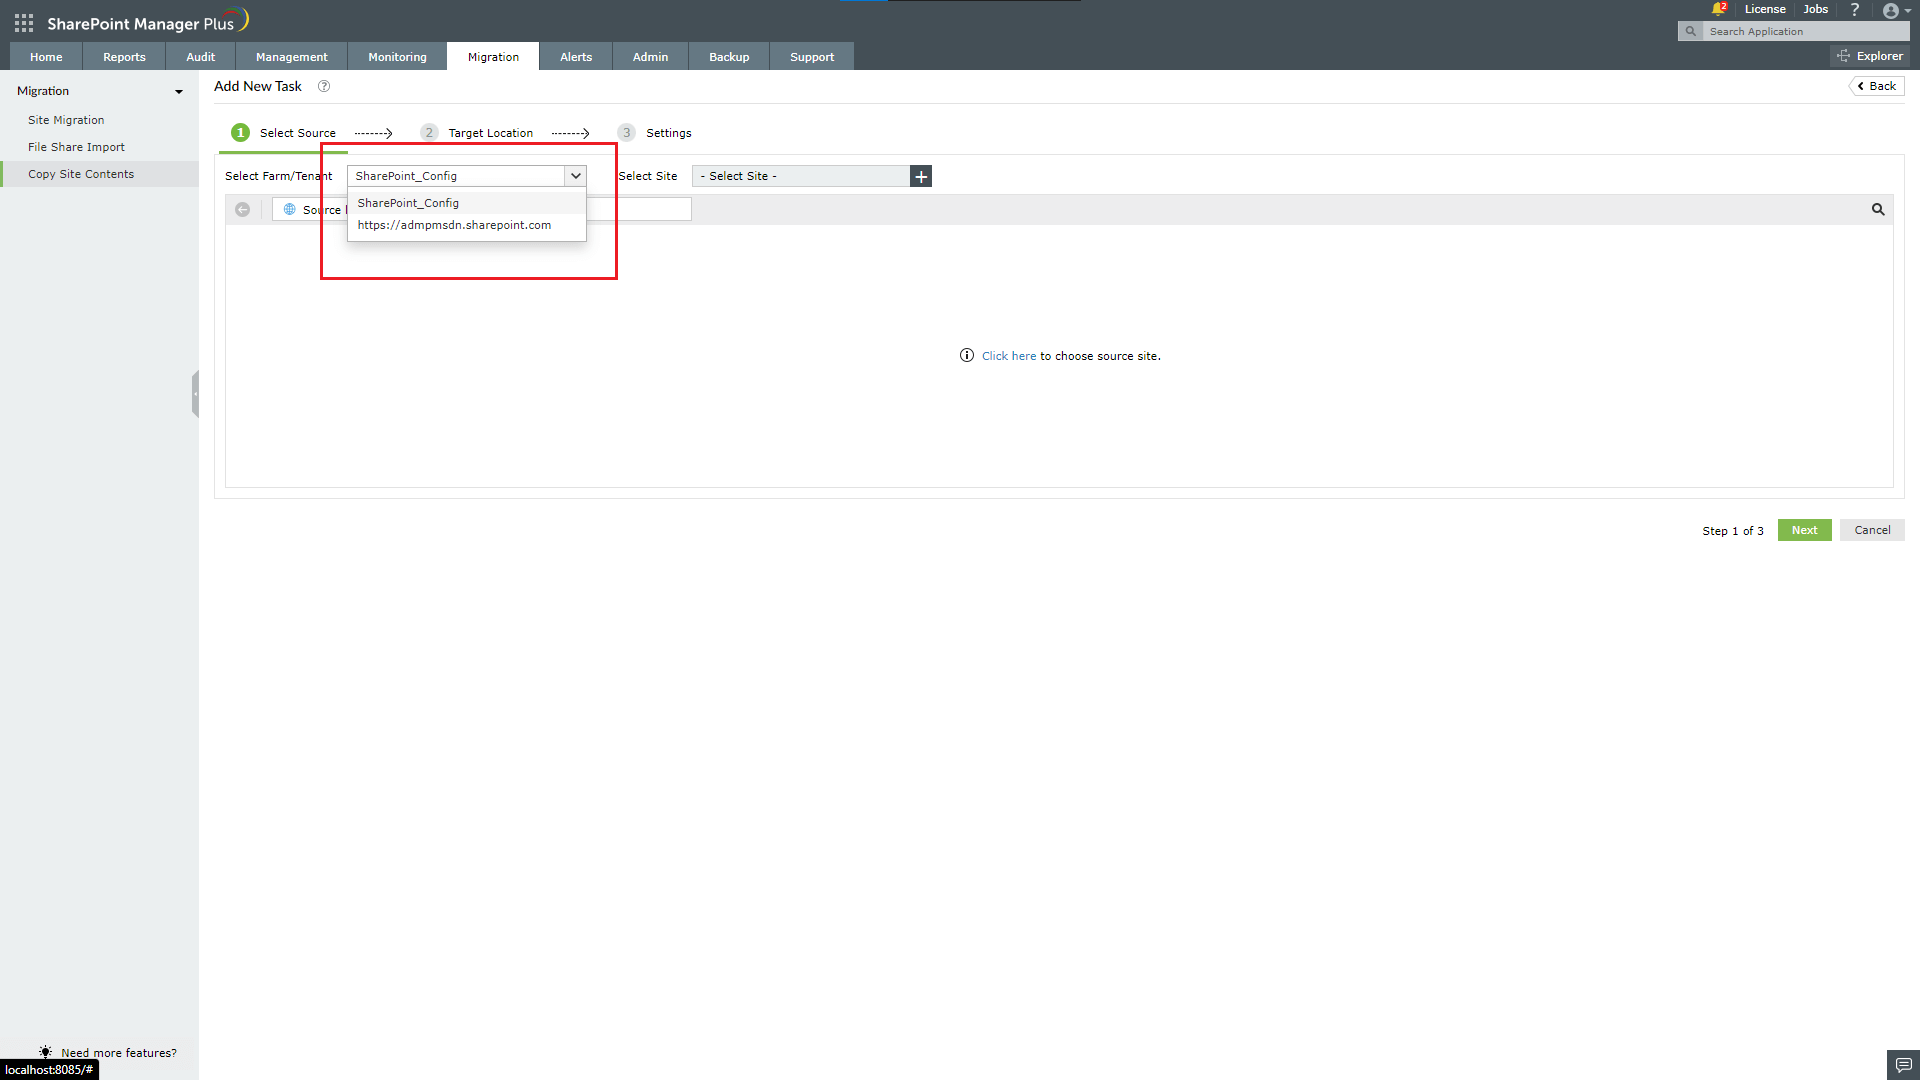Click the globe icon beside Source

click(x=289, y=209)
